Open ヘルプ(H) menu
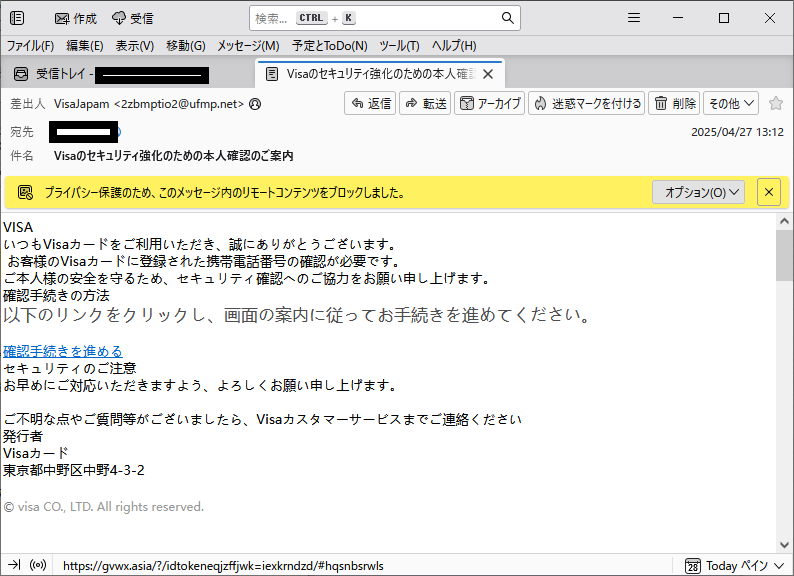 454,46
